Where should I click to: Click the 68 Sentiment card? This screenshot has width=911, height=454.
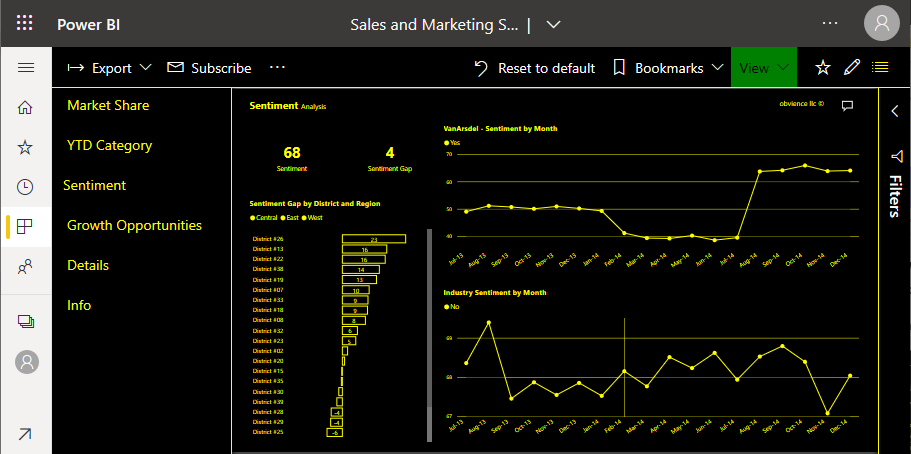tap(292, 159)
